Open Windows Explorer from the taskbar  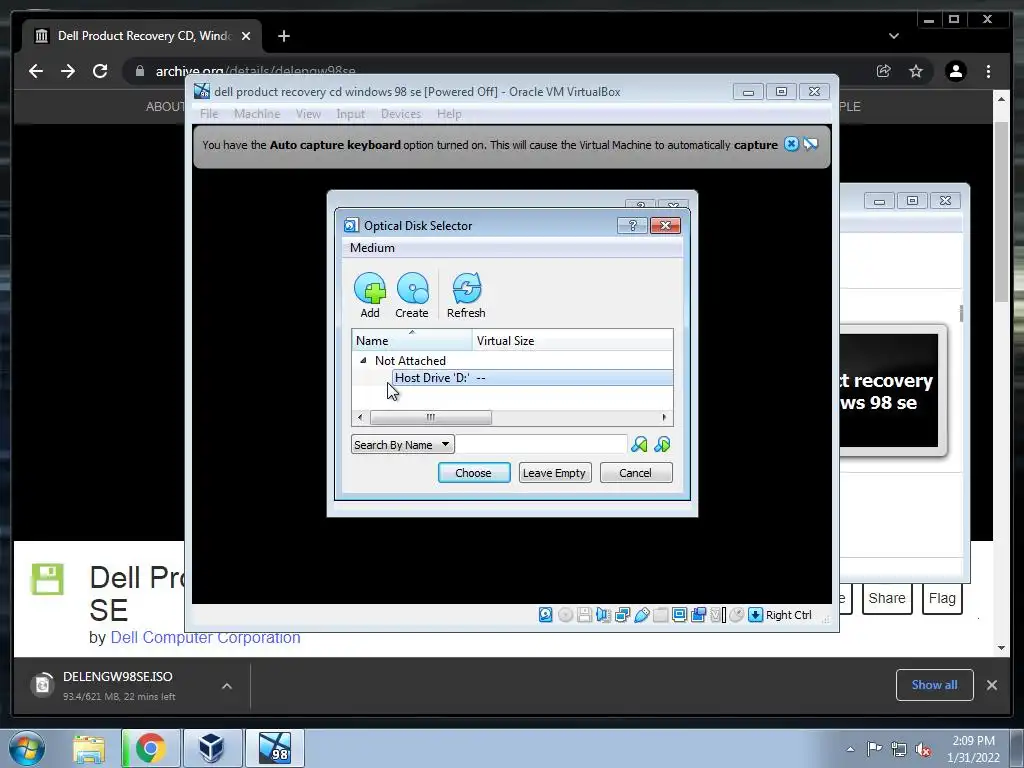tap(89, 748)
